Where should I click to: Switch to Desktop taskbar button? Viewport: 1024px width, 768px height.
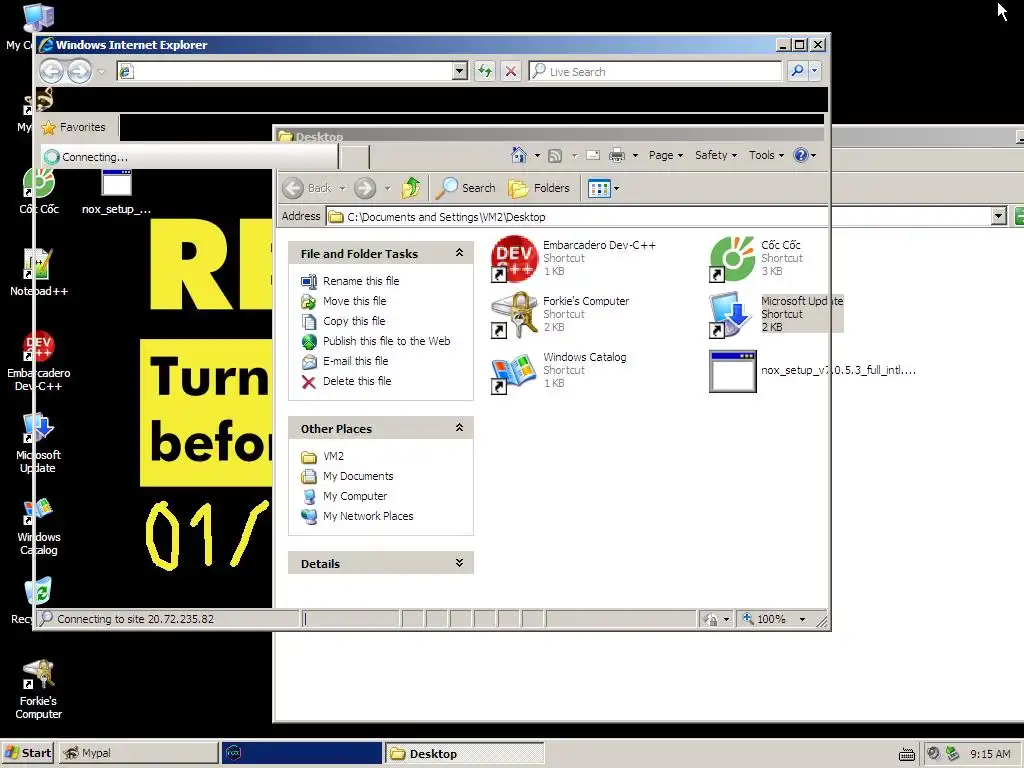coord(464,753)
